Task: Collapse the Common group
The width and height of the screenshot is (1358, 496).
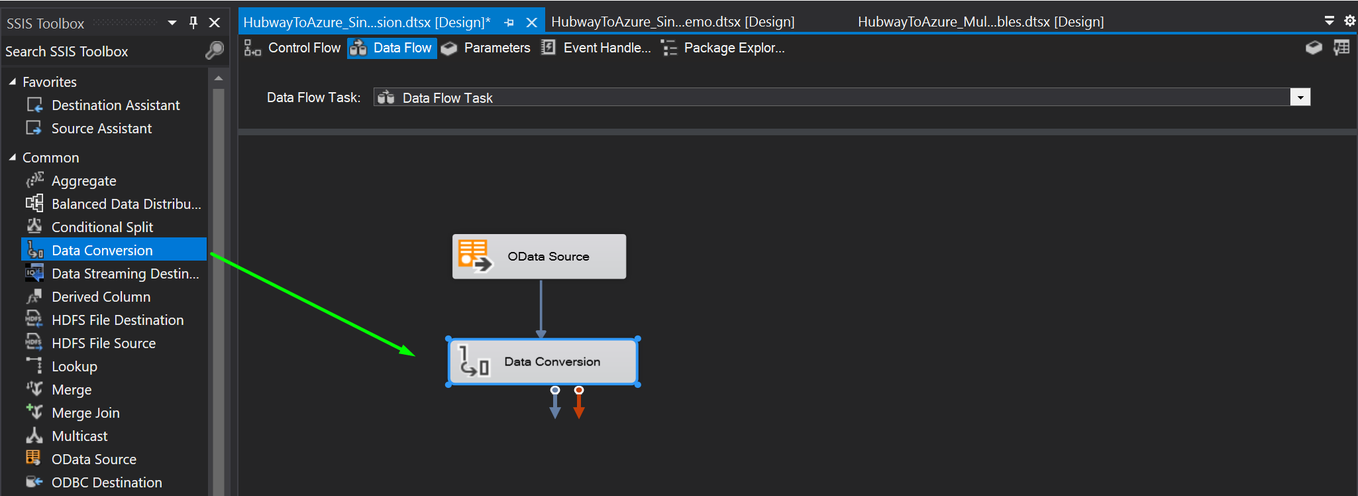Action: pyautogui.click(x=13, y=158)
